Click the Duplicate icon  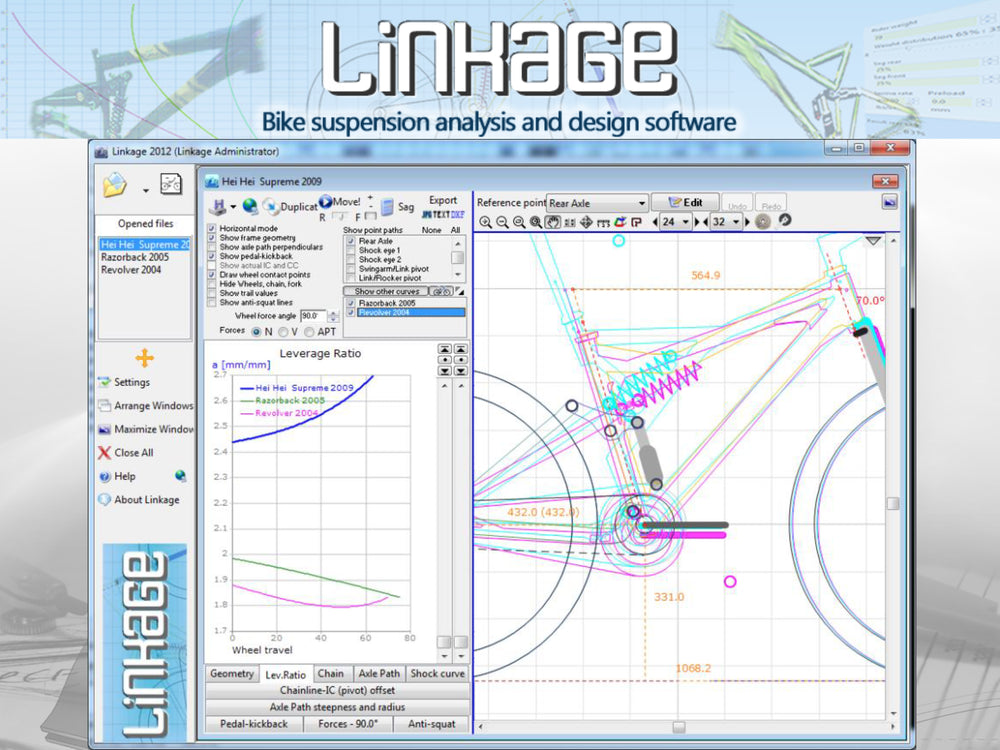(x=271, y=206)
